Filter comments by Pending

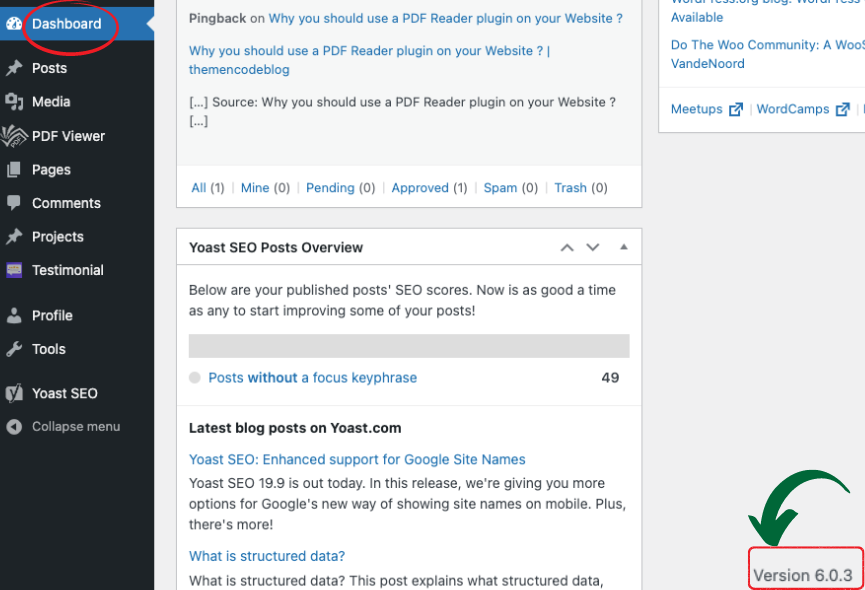[330, 188]
